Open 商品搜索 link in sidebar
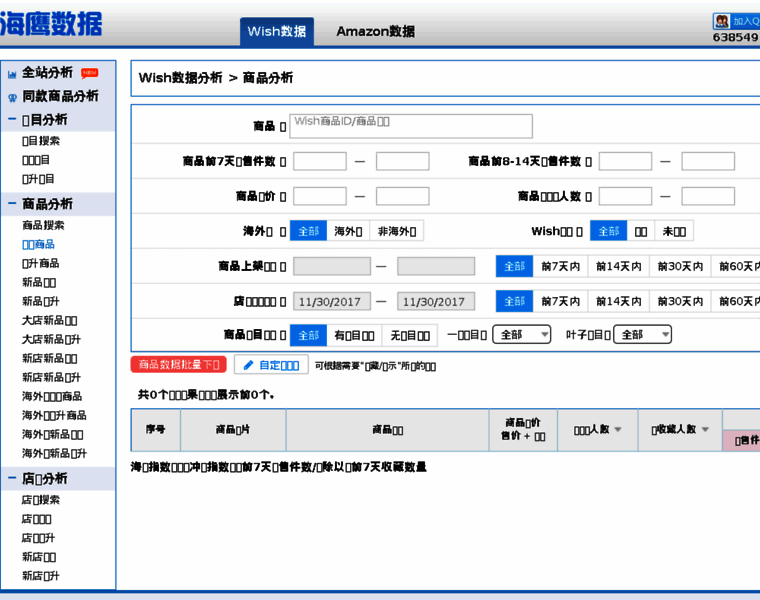Screen dimensions: 760x600 point(43,225)
